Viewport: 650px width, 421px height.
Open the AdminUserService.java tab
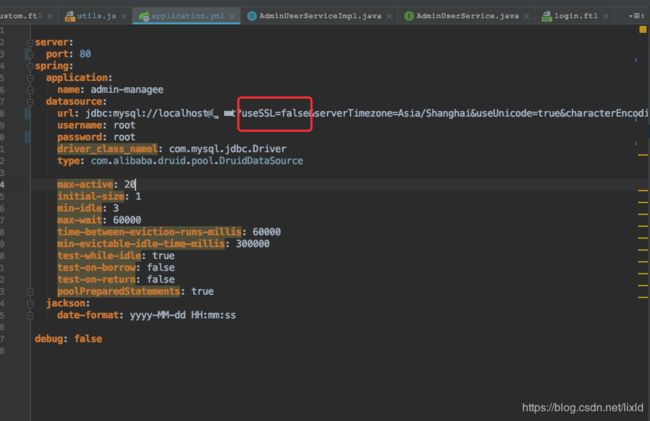(x=467, y=16)
